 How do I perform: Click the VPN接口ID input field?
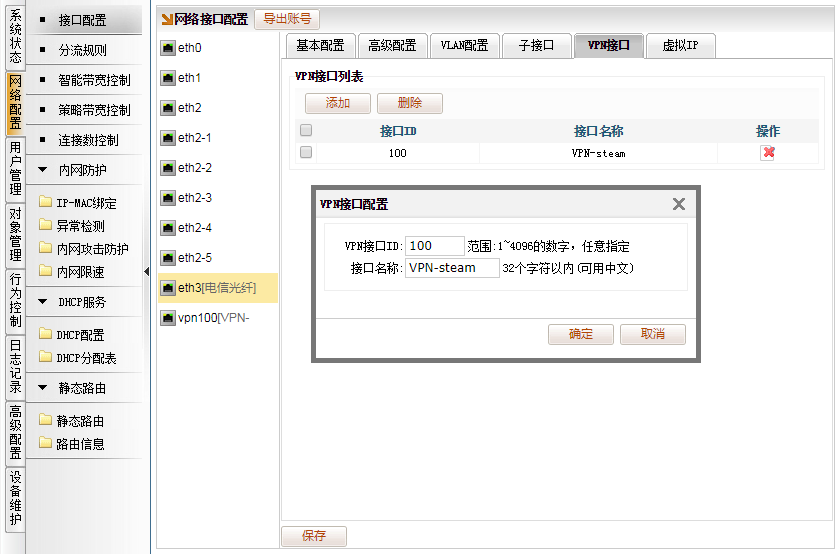pyautogui.click(x=435, y=246)
